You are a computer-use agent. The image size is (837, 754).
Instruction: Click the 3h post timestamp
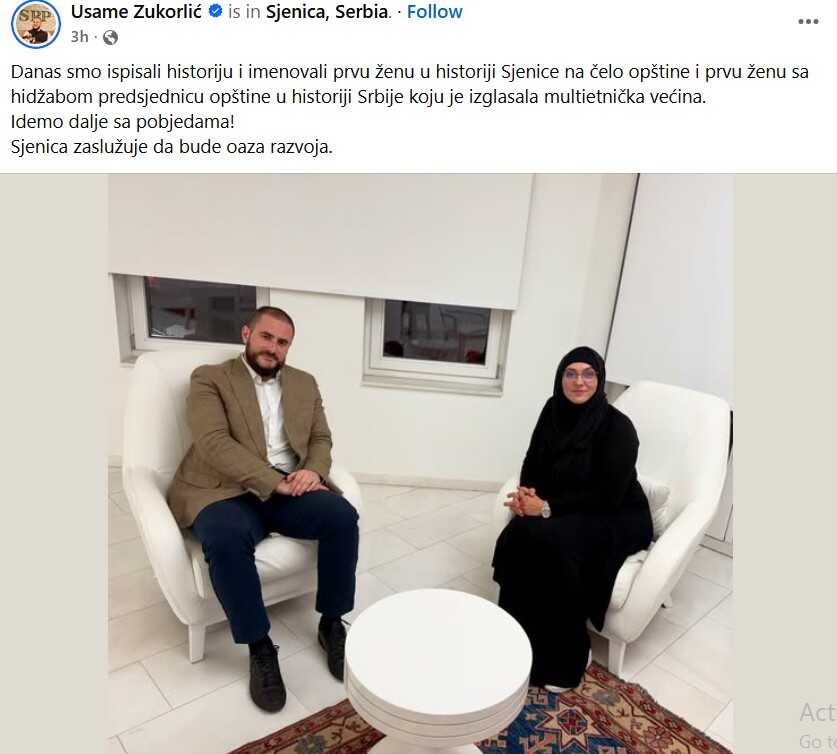tap(80, 37)
